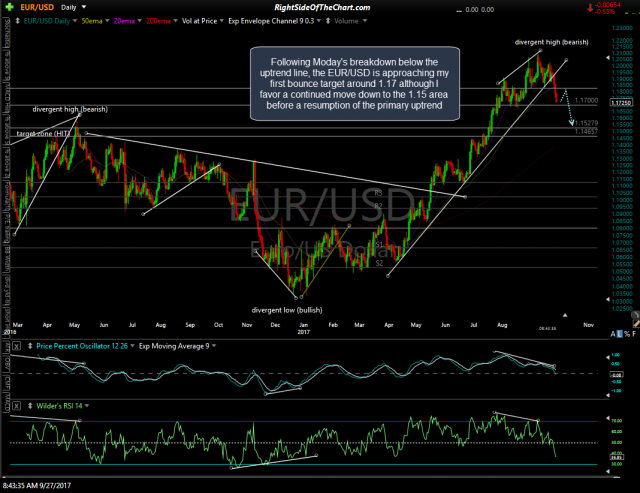Click the R3 pivot level label
This screenshot has height=493, width=640.
tap(378, 193)
